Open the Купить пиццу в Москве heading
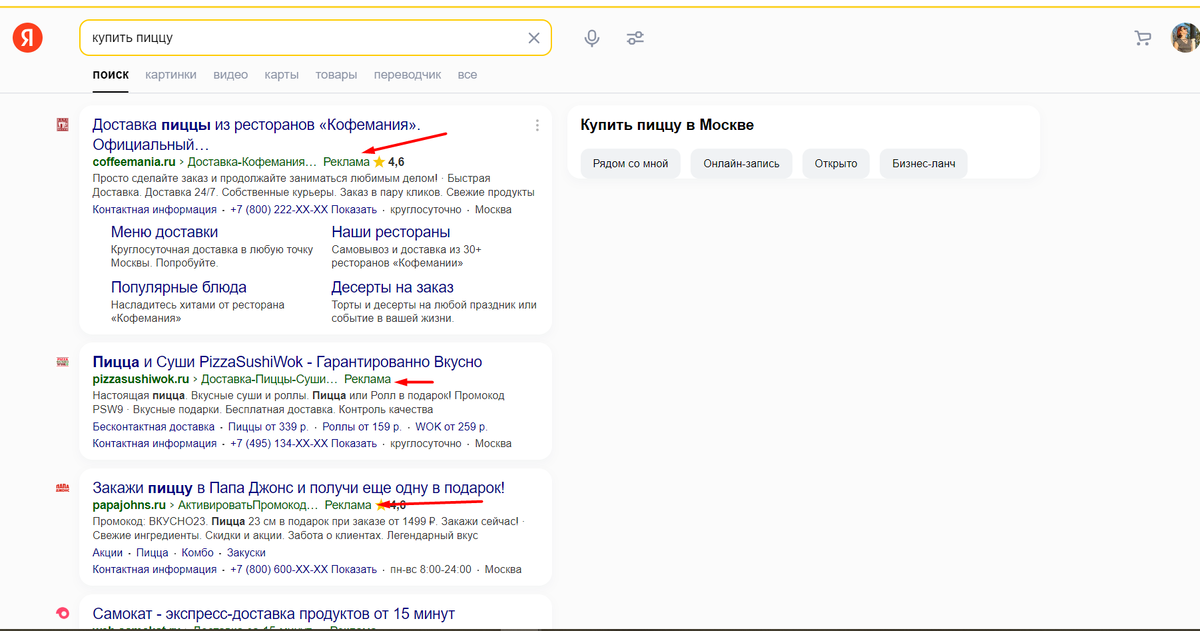 [x=667, y=125]
